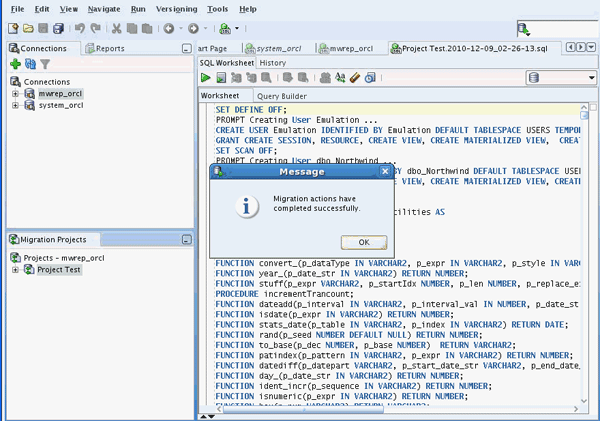Click the green Run Statement icon
600x421 pixels.
(206, 78)
